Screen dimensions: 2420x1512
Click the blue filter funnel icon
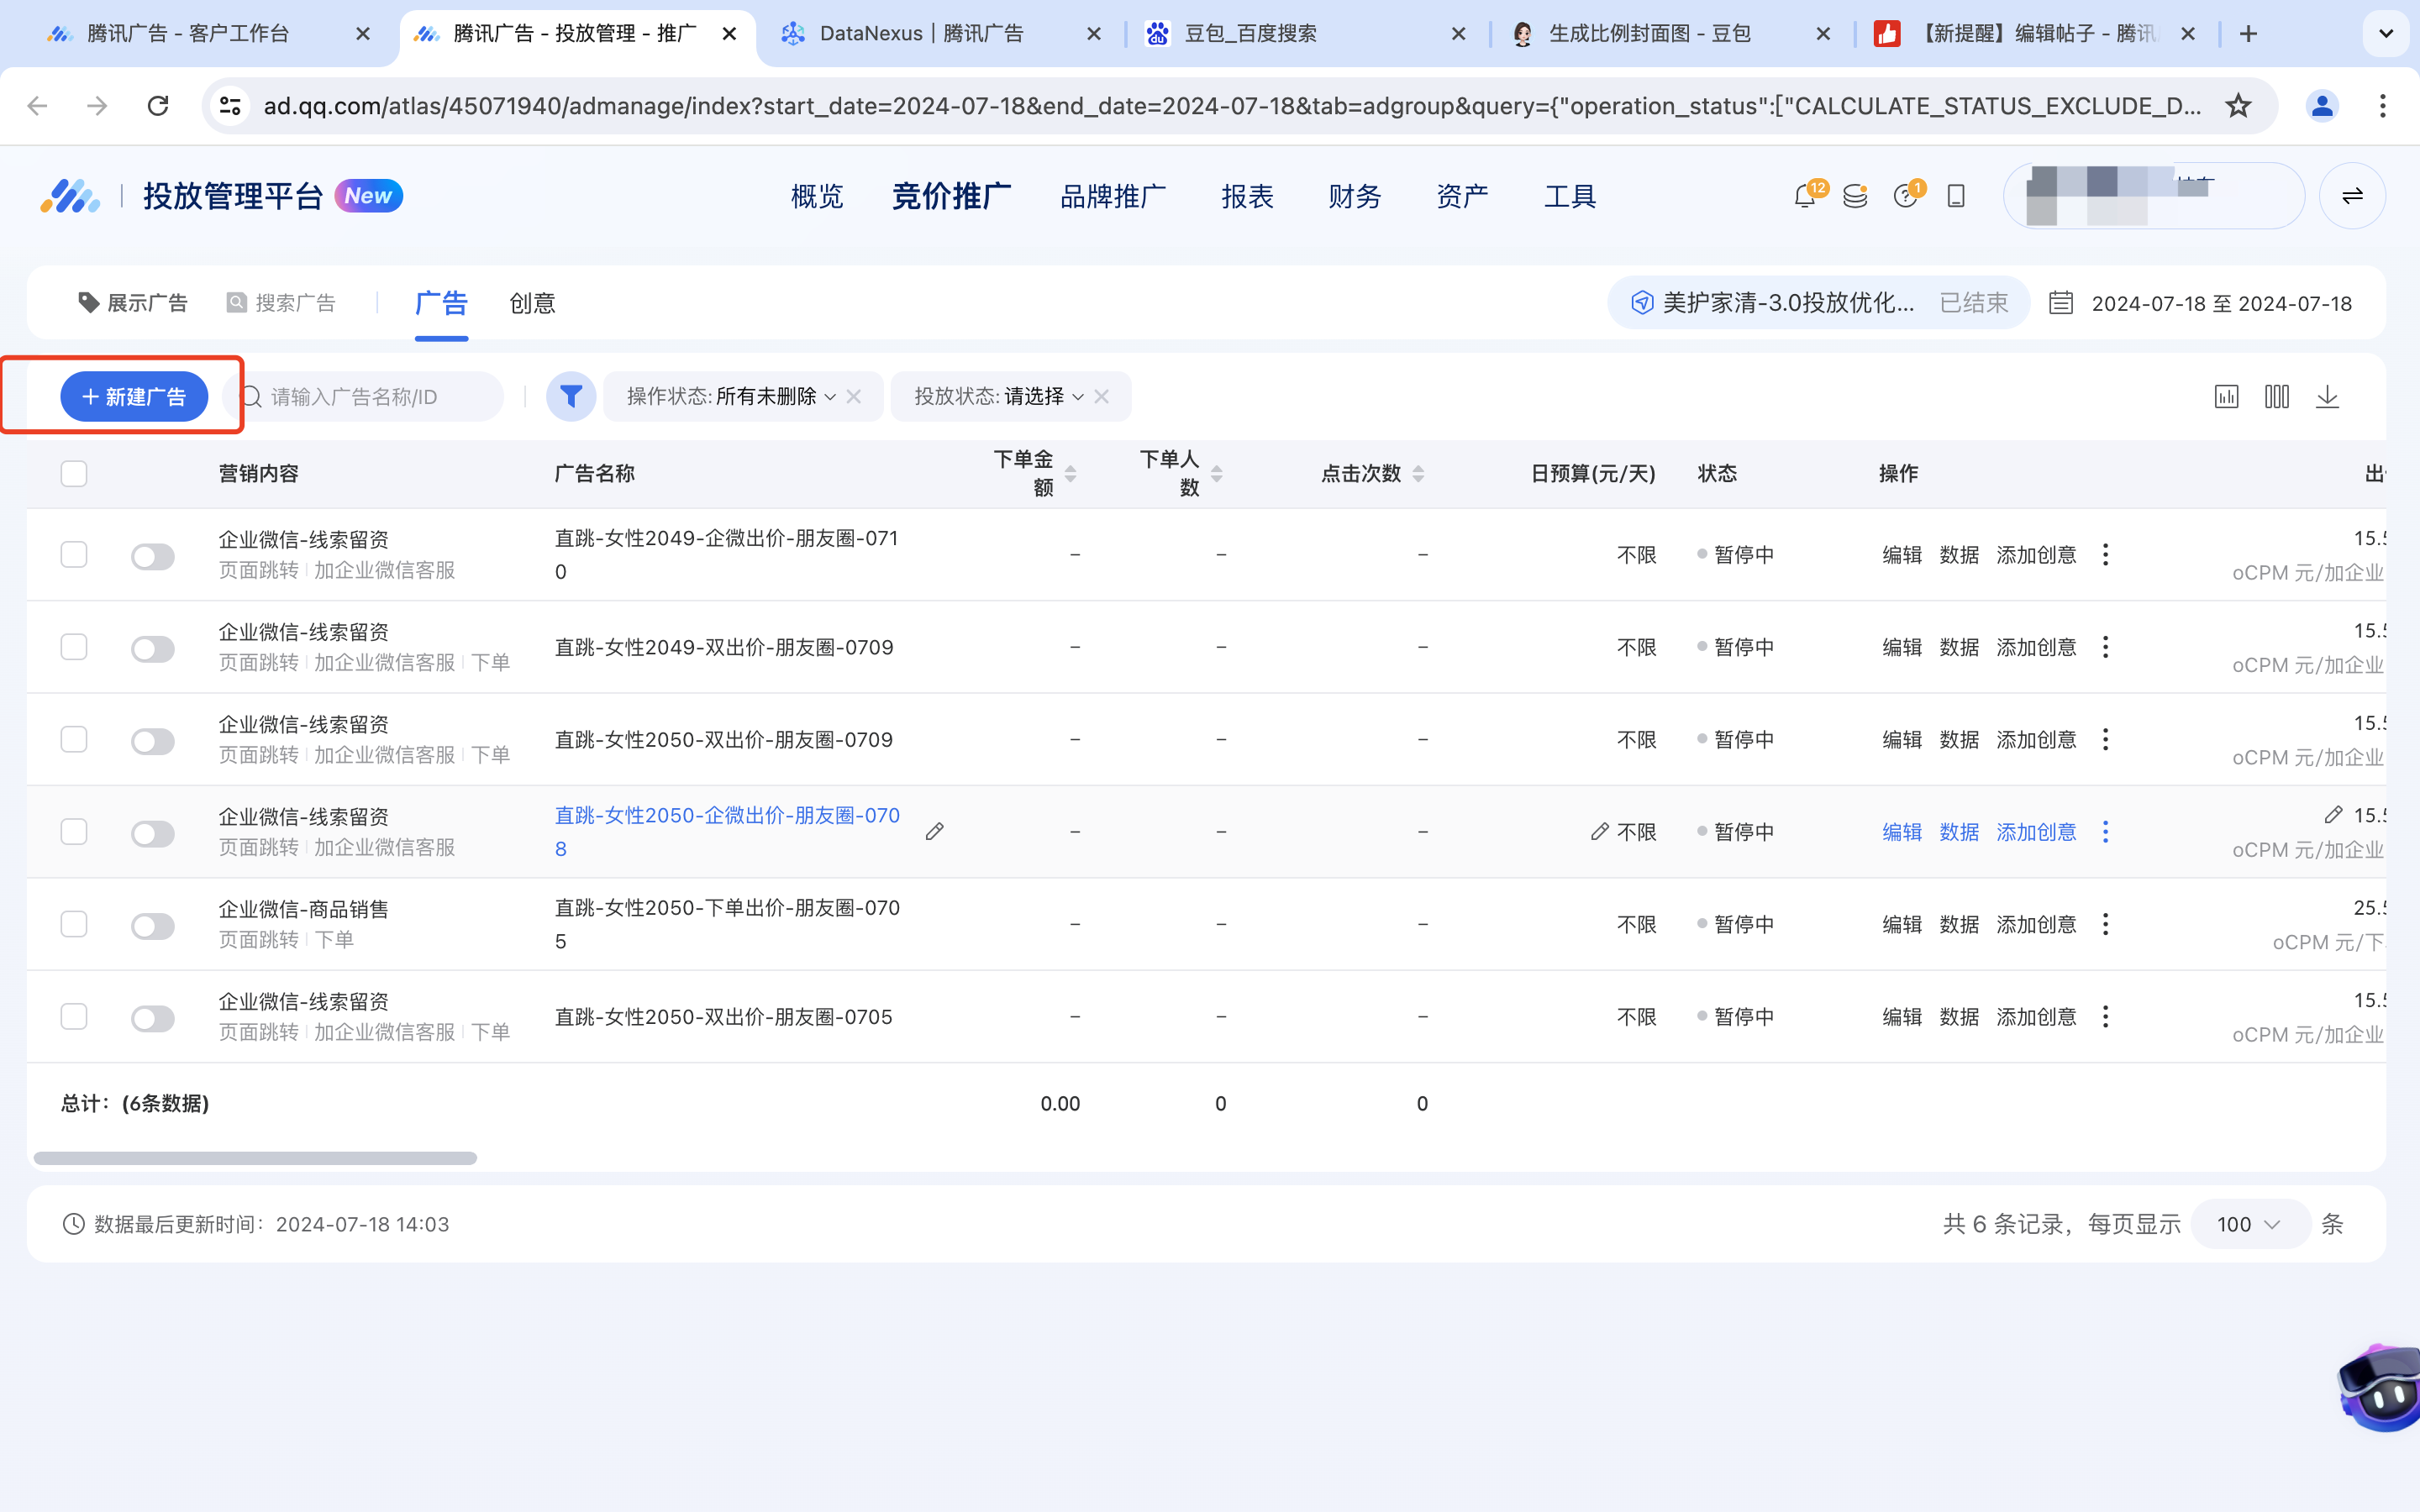(571, 397)
